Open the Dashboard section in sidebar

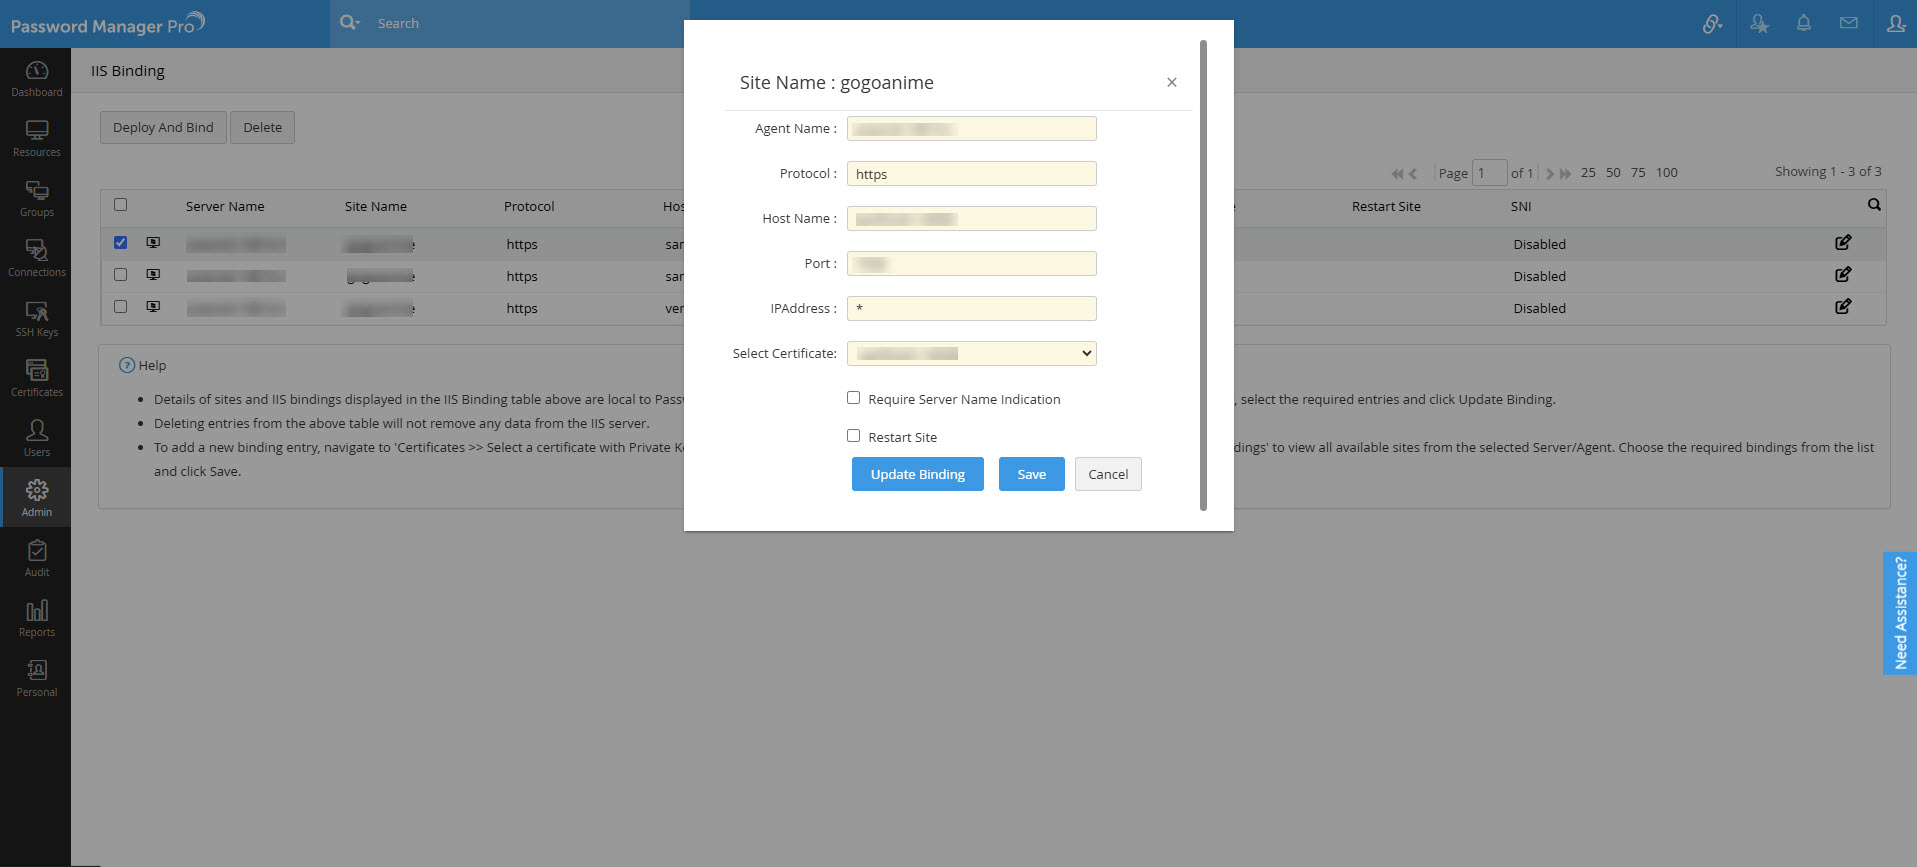point(36,78)
